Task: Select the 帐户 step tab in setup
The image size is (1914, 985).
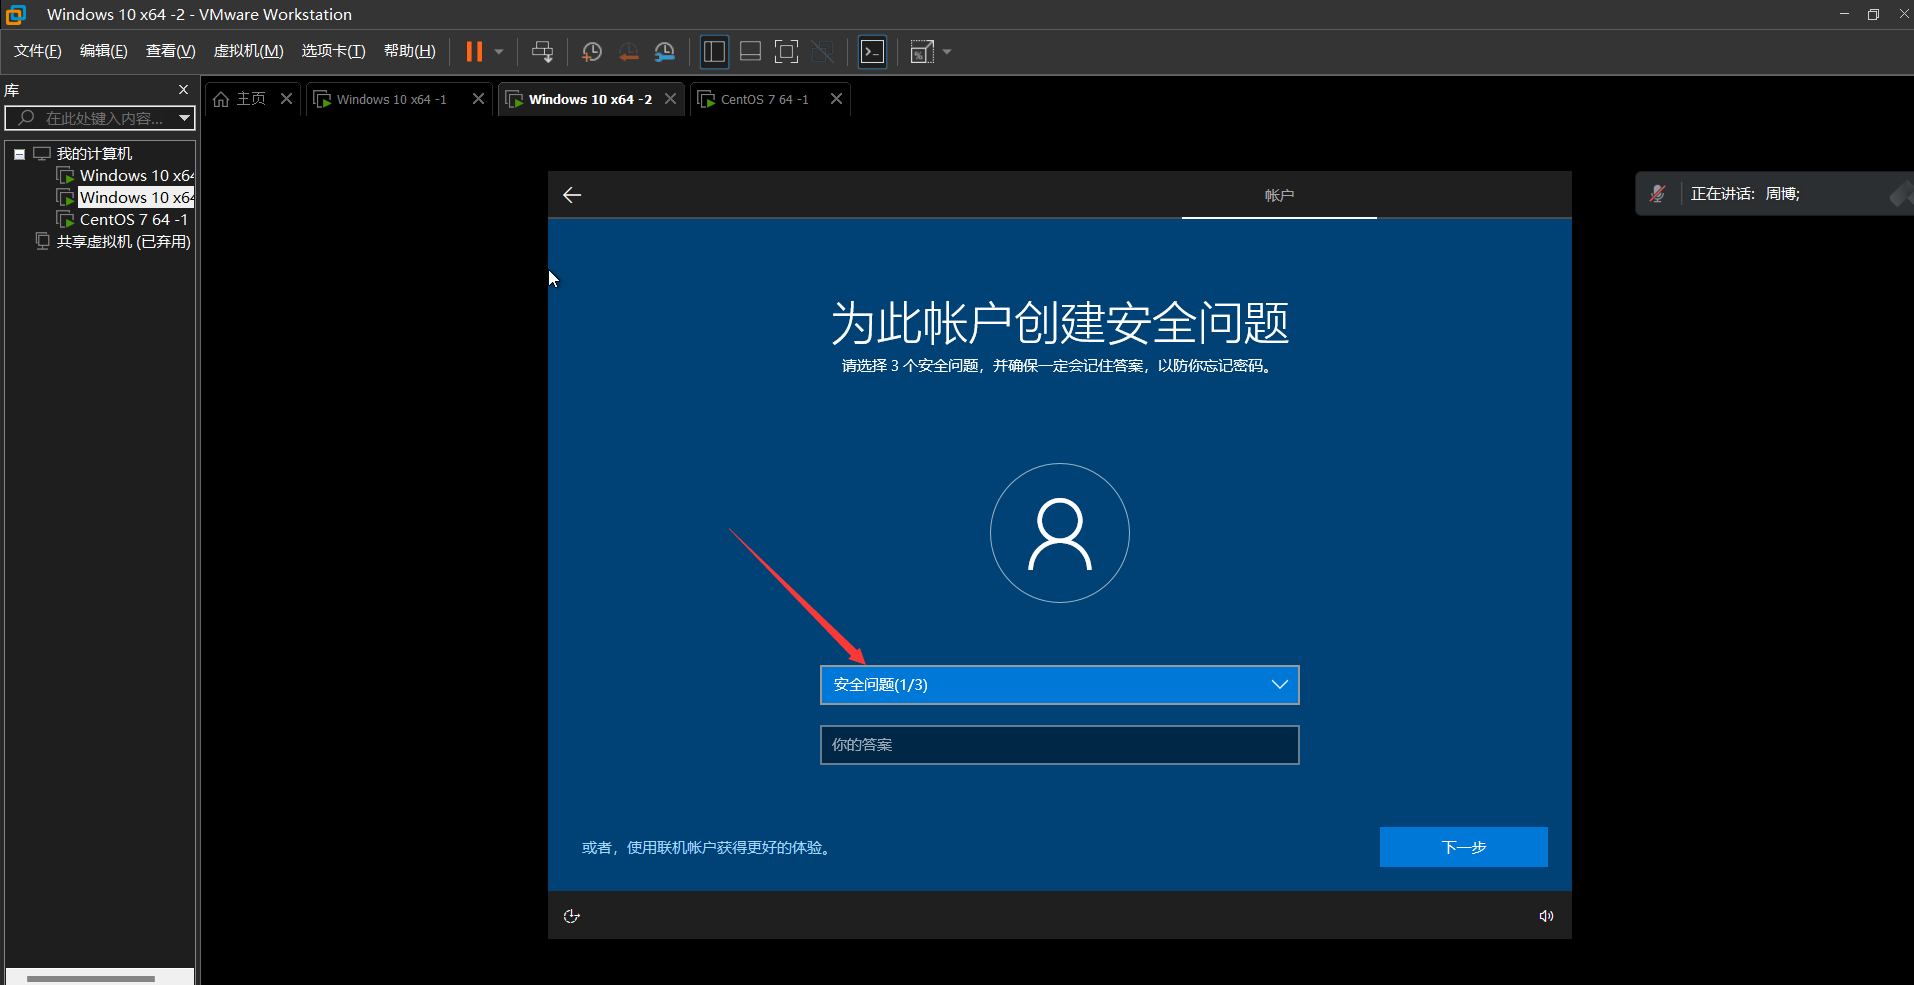Action: click(x=1279, y=195)
